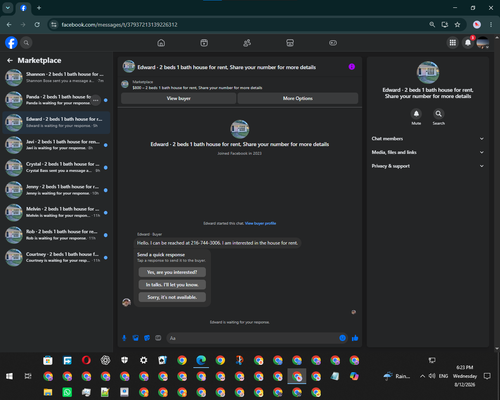Reload the page
The height and width of the screenshot is (400, 500).
pos(37,25)
